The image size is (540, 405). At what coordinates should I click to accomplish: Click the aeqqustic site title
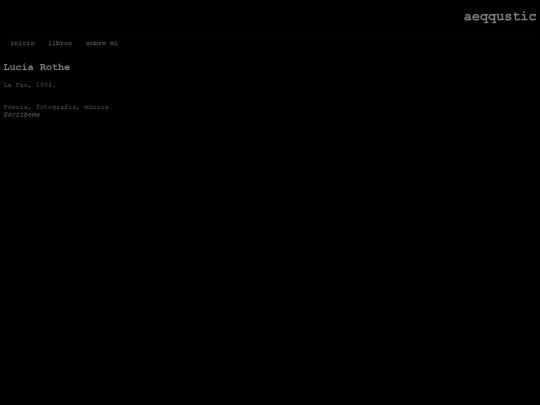pos(500,17)
